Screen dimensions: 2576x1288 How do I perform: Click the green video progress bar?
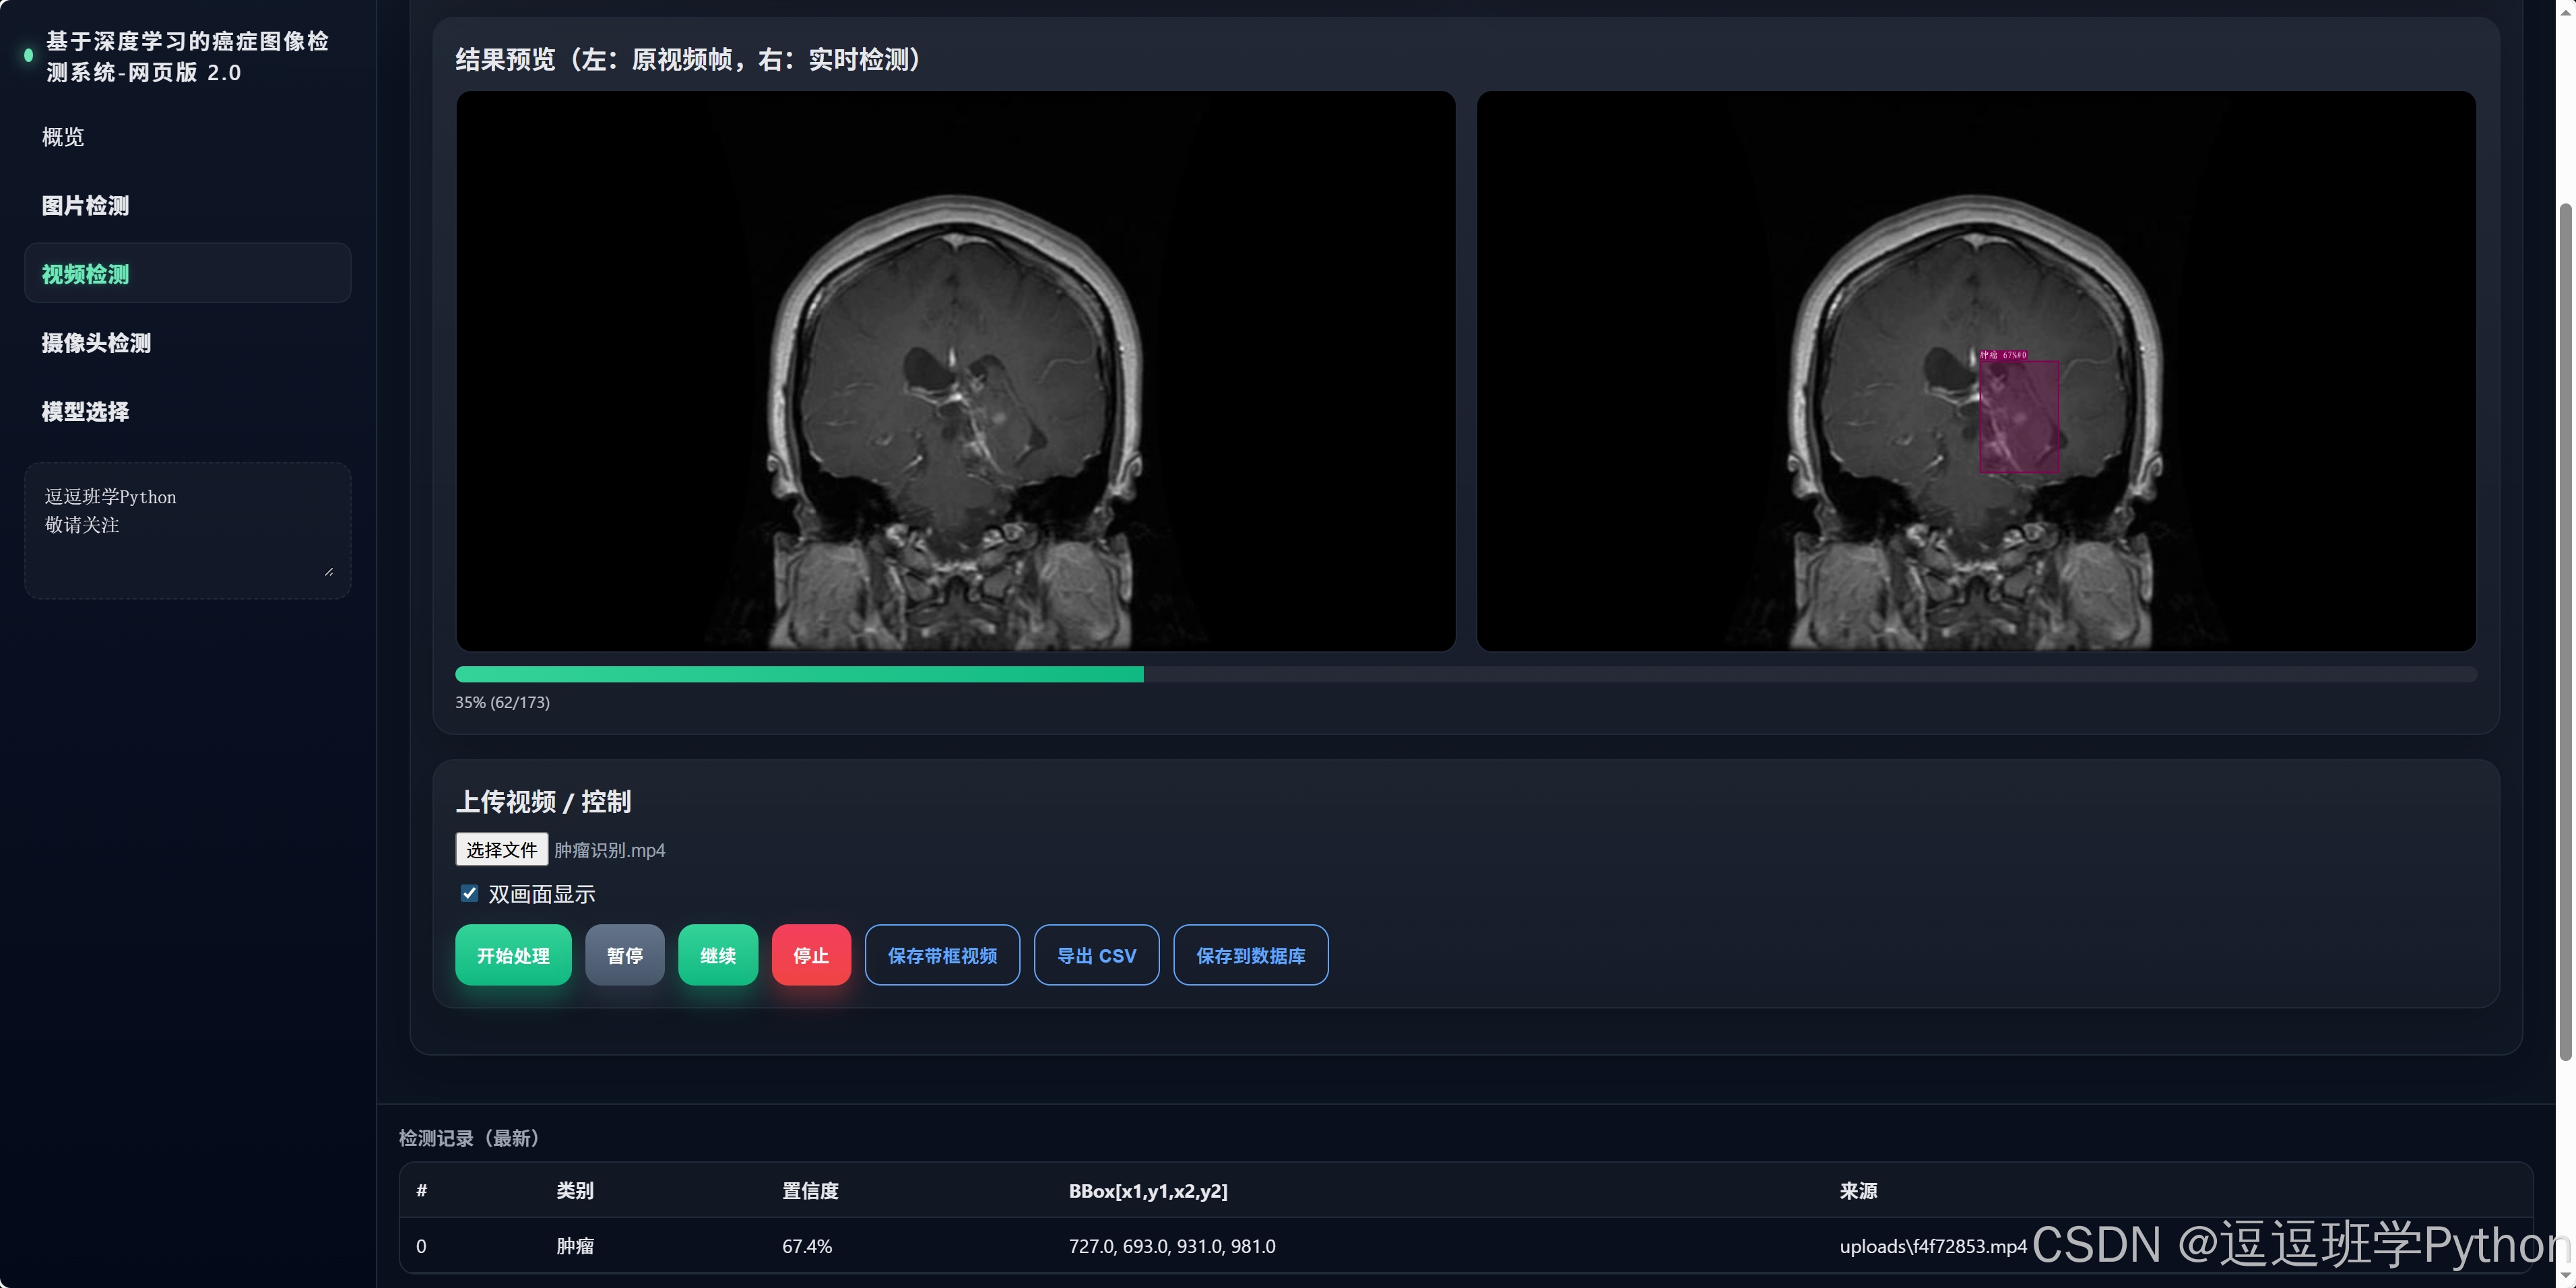click(x=800, y=675)
